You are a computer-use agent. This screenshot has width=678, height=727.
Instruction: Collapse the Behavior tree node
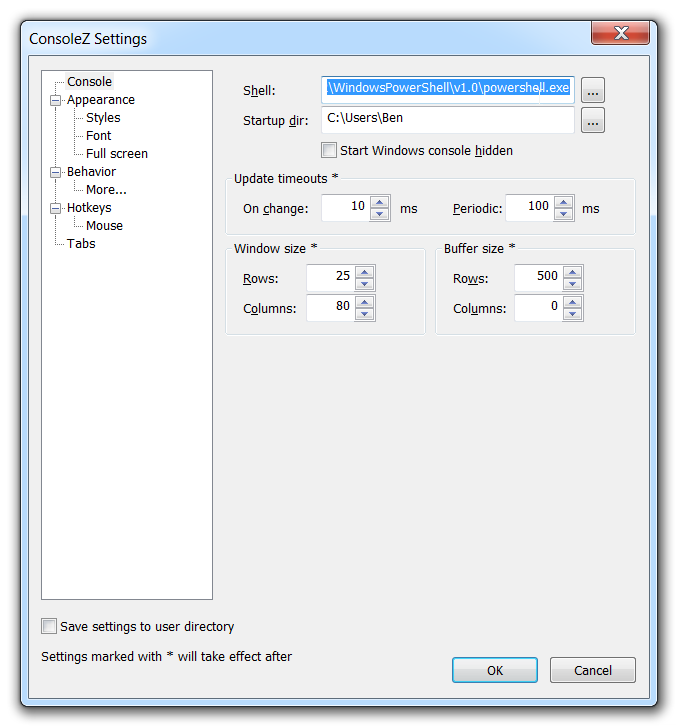point(56,172)
